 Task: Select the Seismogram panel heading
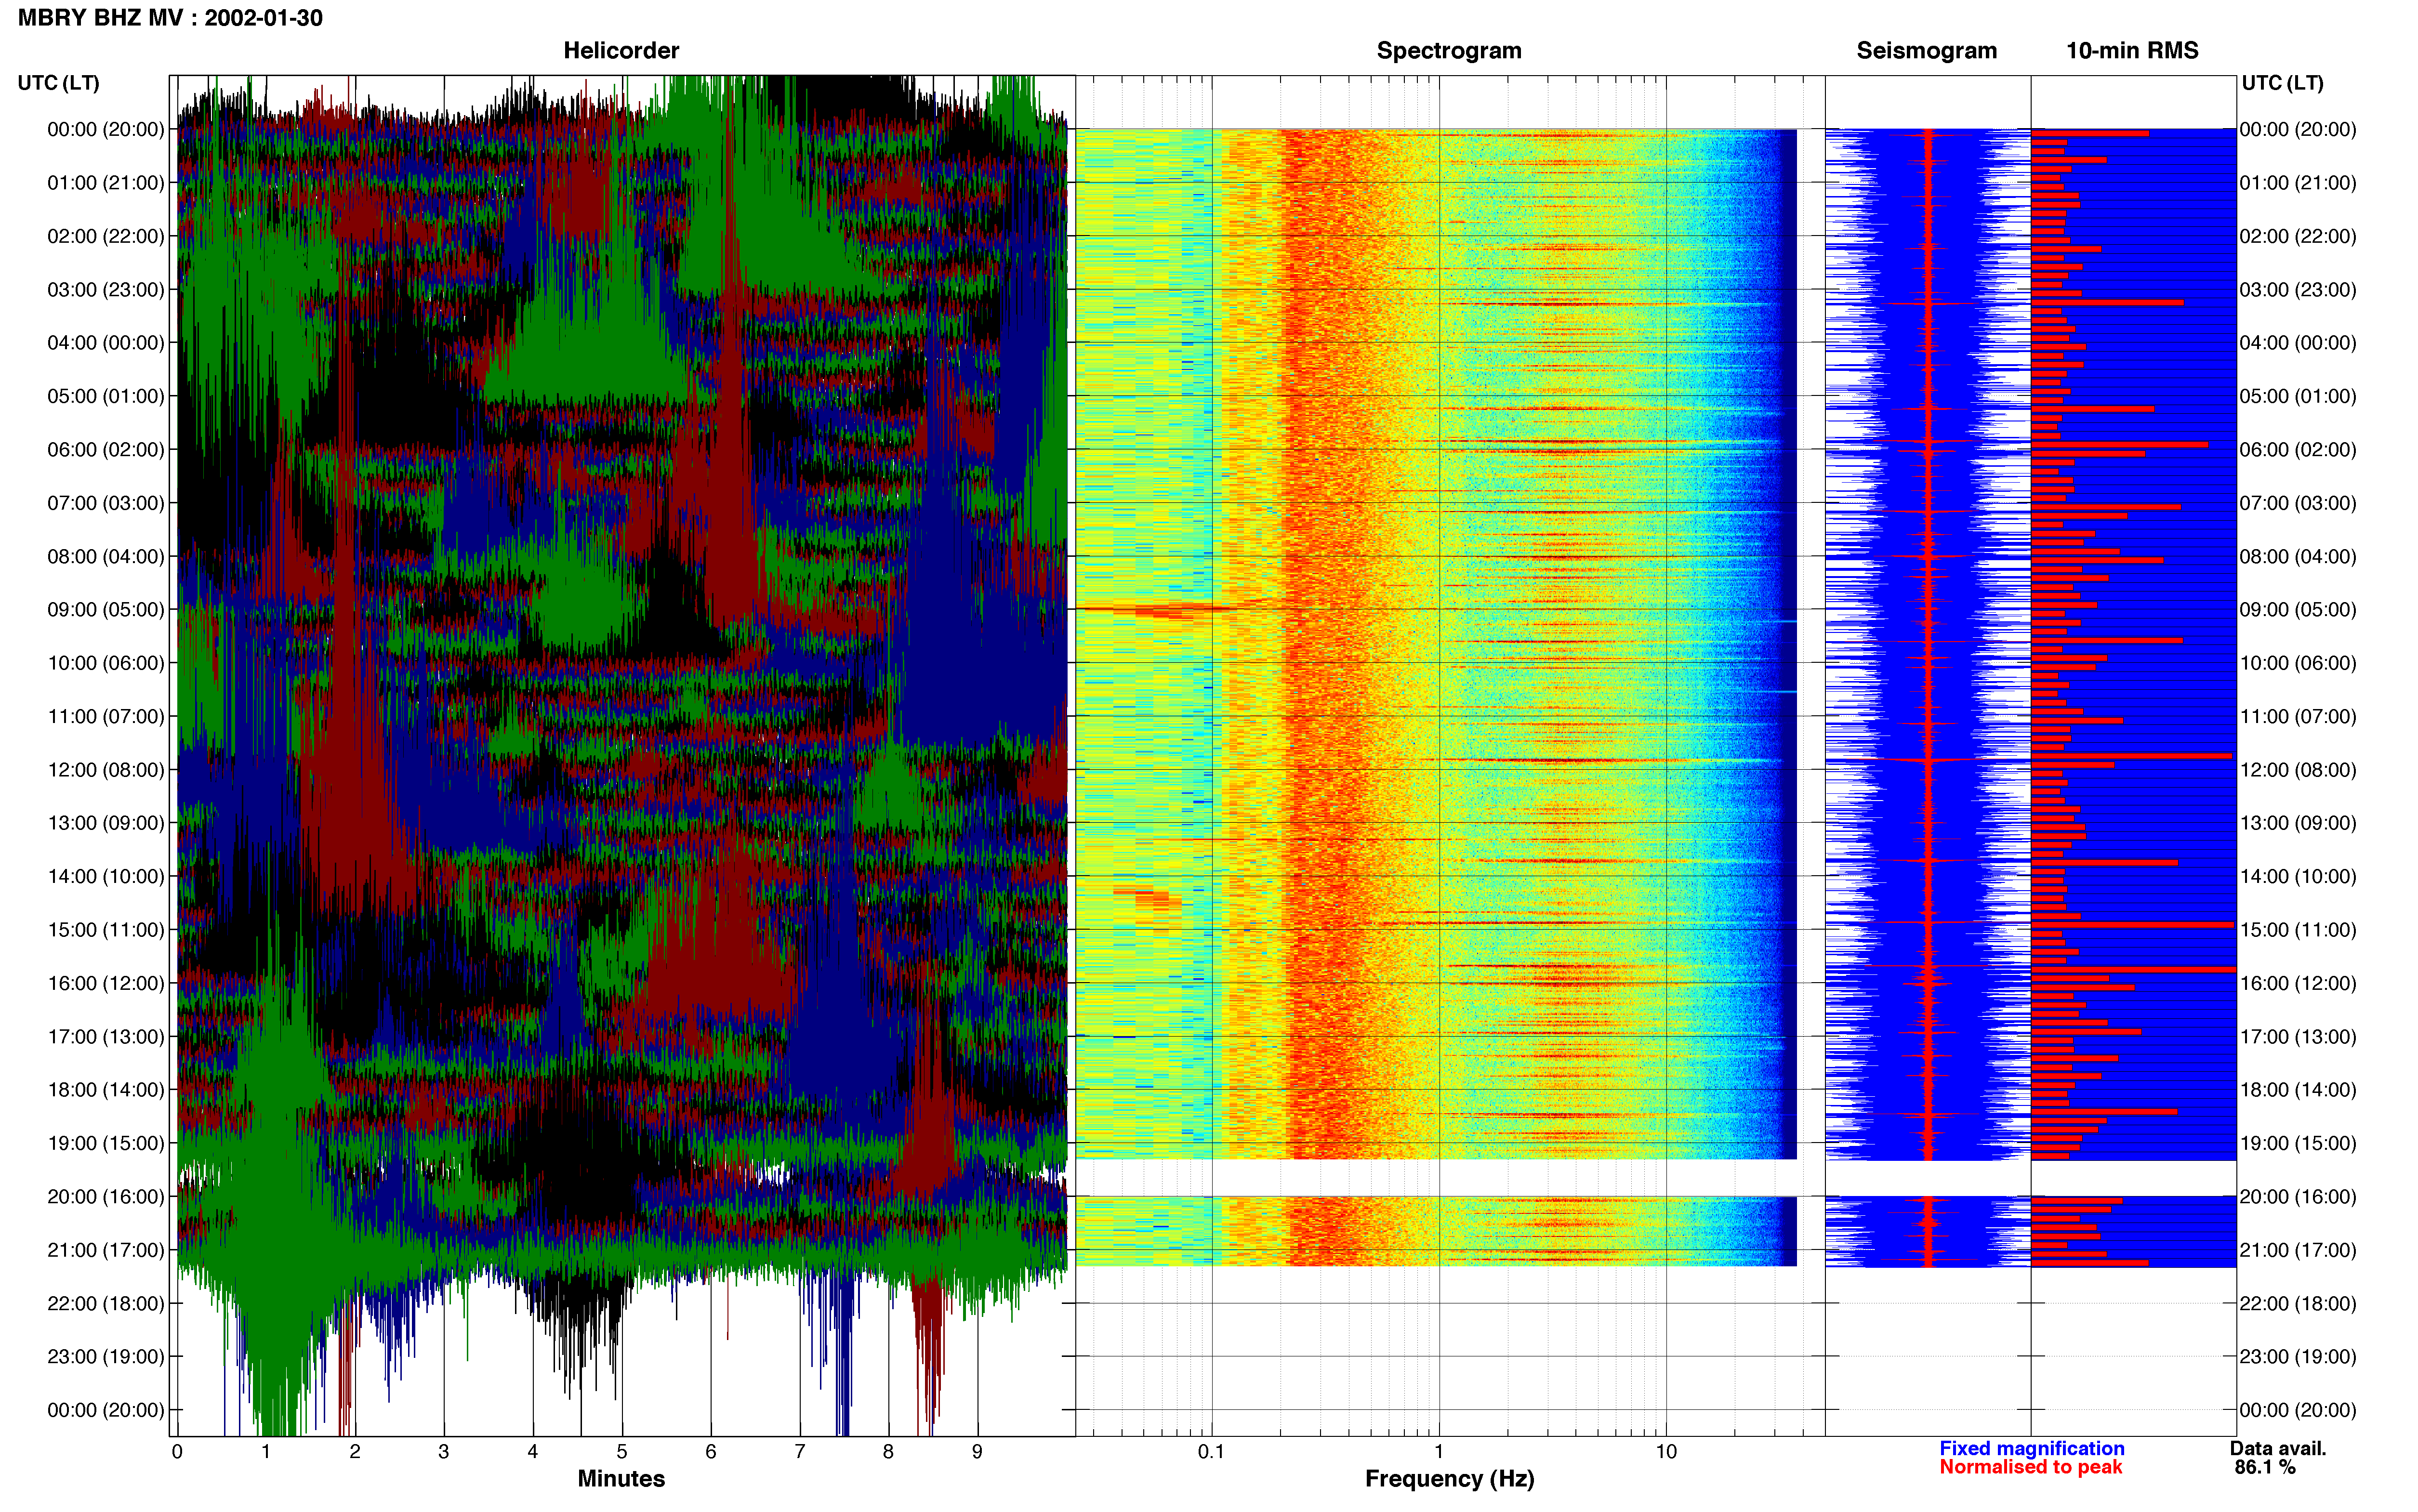(x=1926, y=50)
